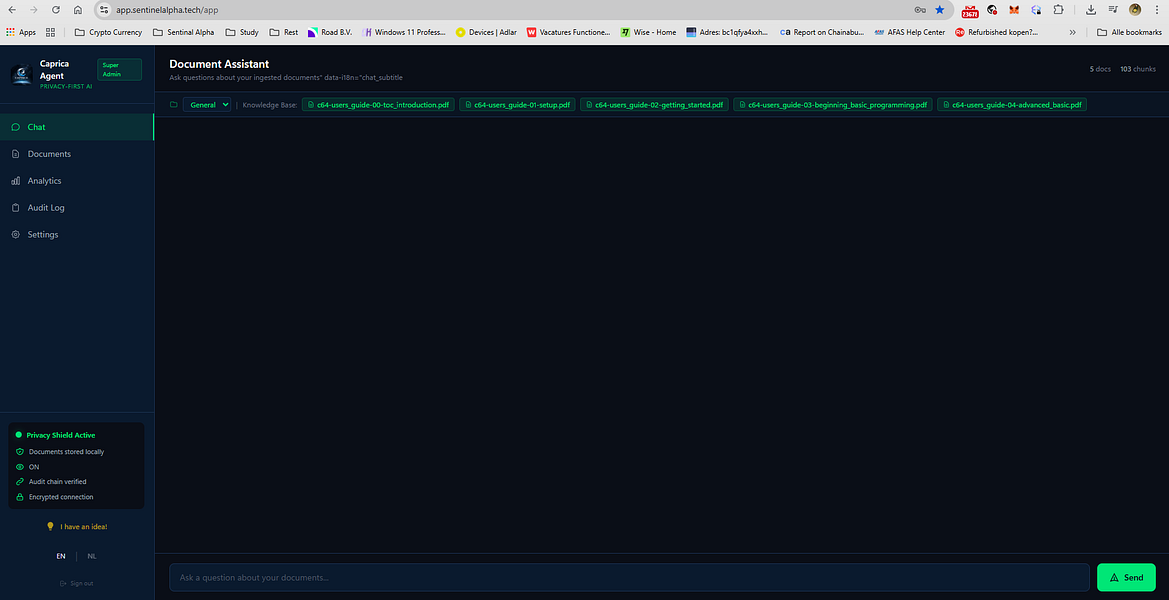Click the green Send button
The width and height of the screenshot is (1169, 600).
[x=1127, y=577]
